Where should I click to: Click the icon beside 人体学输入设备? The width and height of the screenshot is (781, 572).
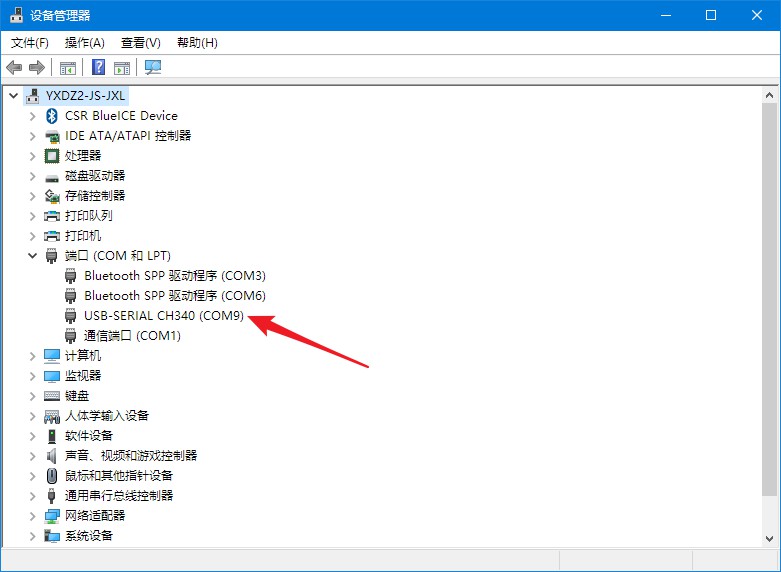click(52, 416)
